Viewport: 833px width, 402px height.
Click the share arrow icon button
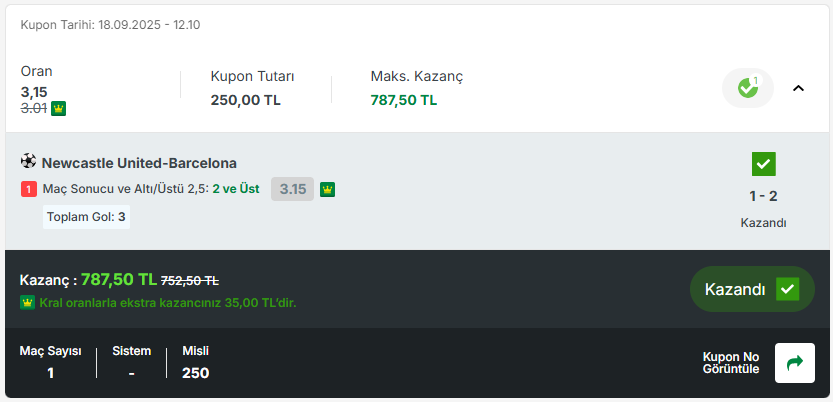click(x=795, y=363)
